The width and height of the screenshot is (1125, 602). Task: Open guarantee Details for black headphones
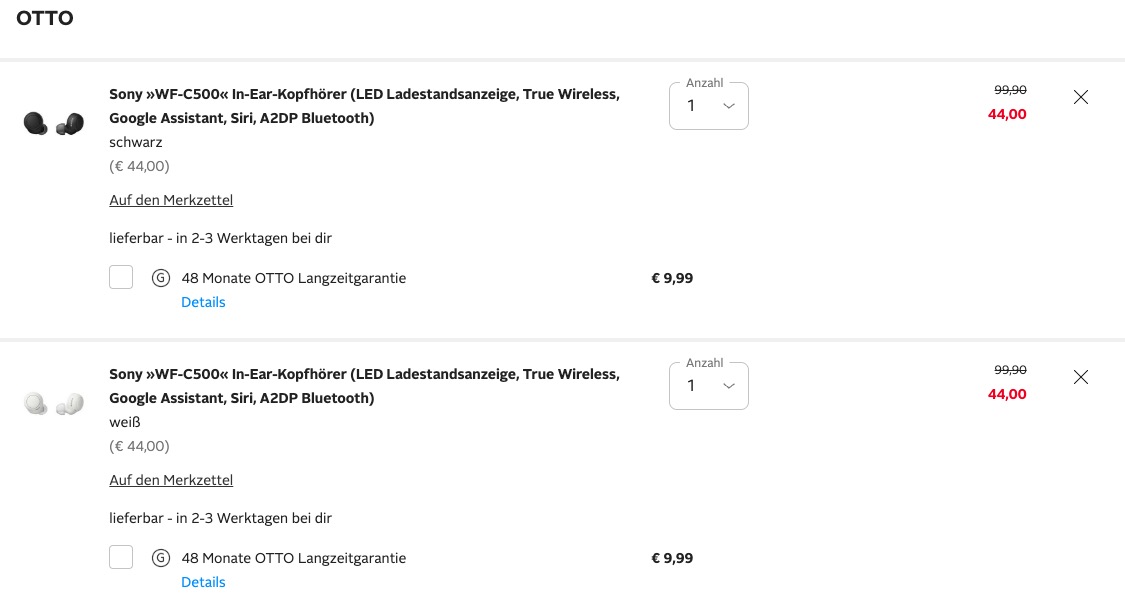click(203, 302)
